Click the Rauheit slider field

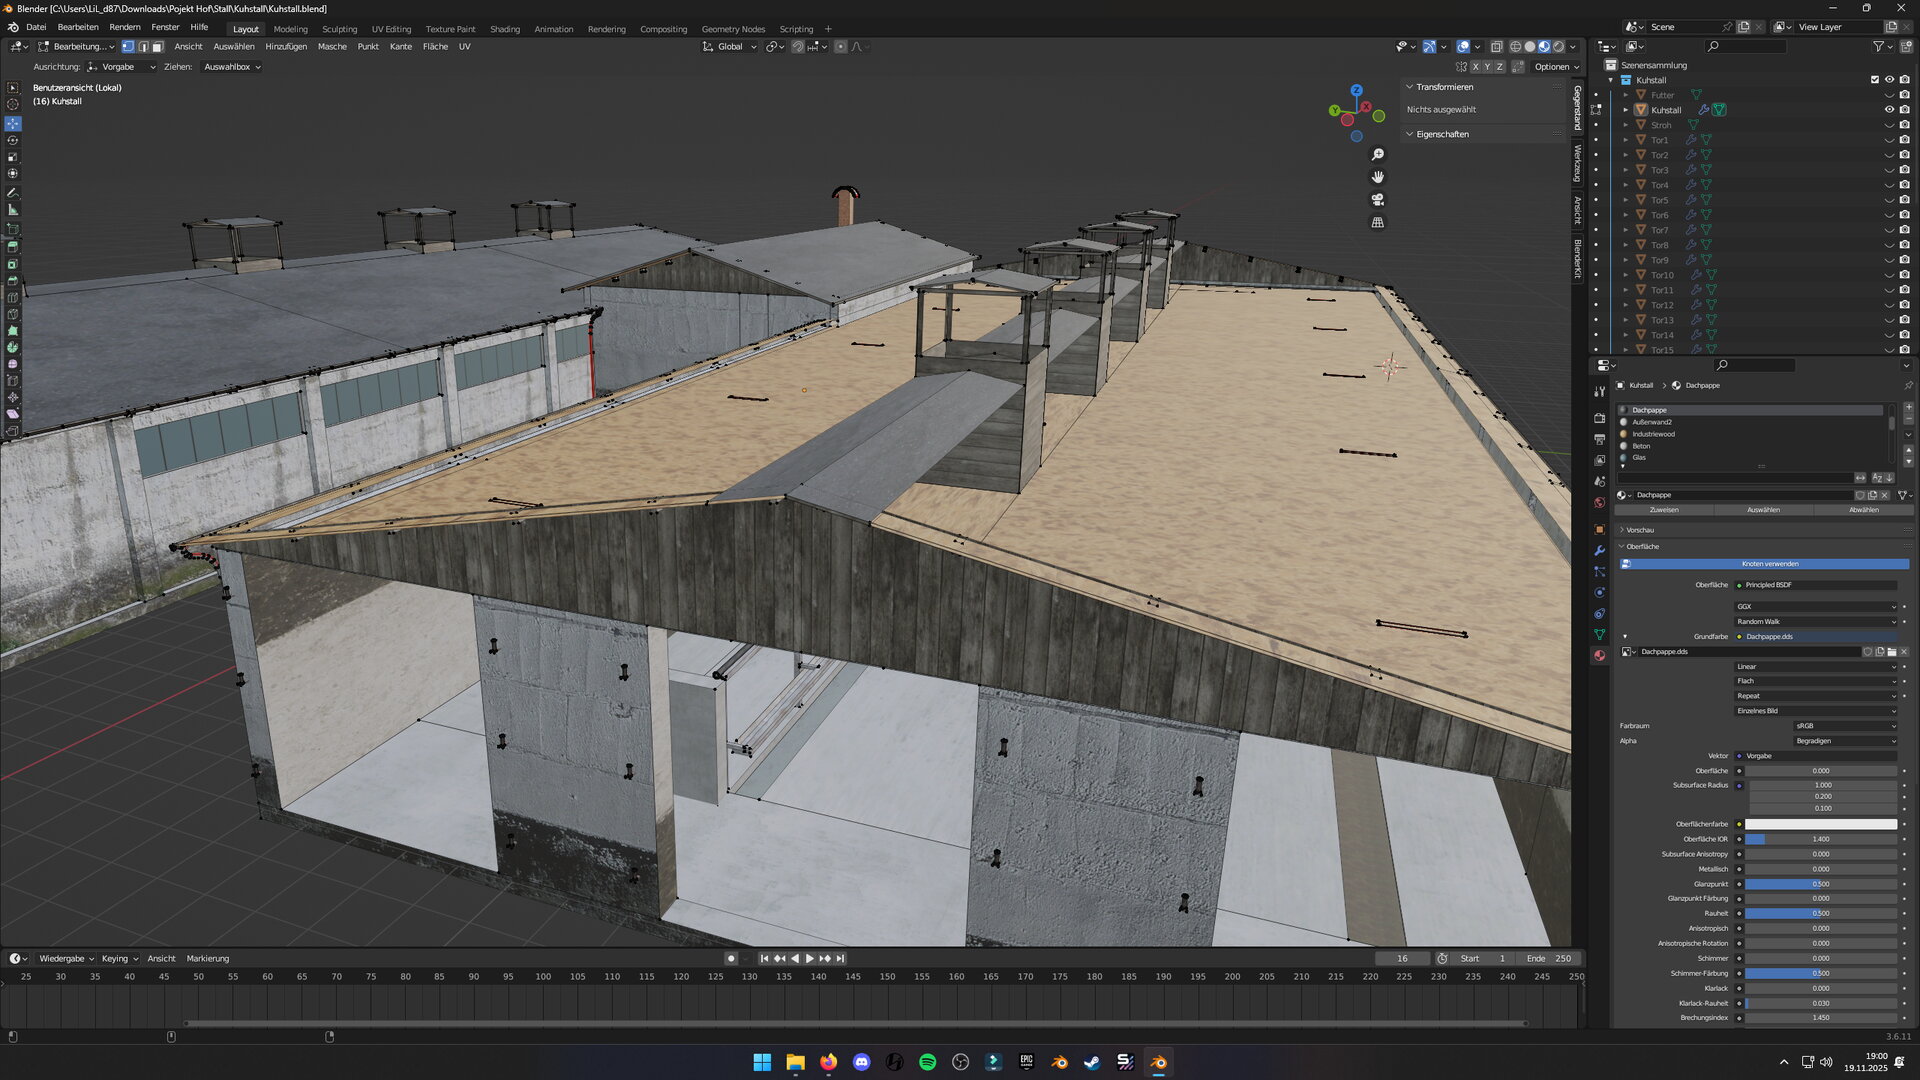(x=1820, y=914)
